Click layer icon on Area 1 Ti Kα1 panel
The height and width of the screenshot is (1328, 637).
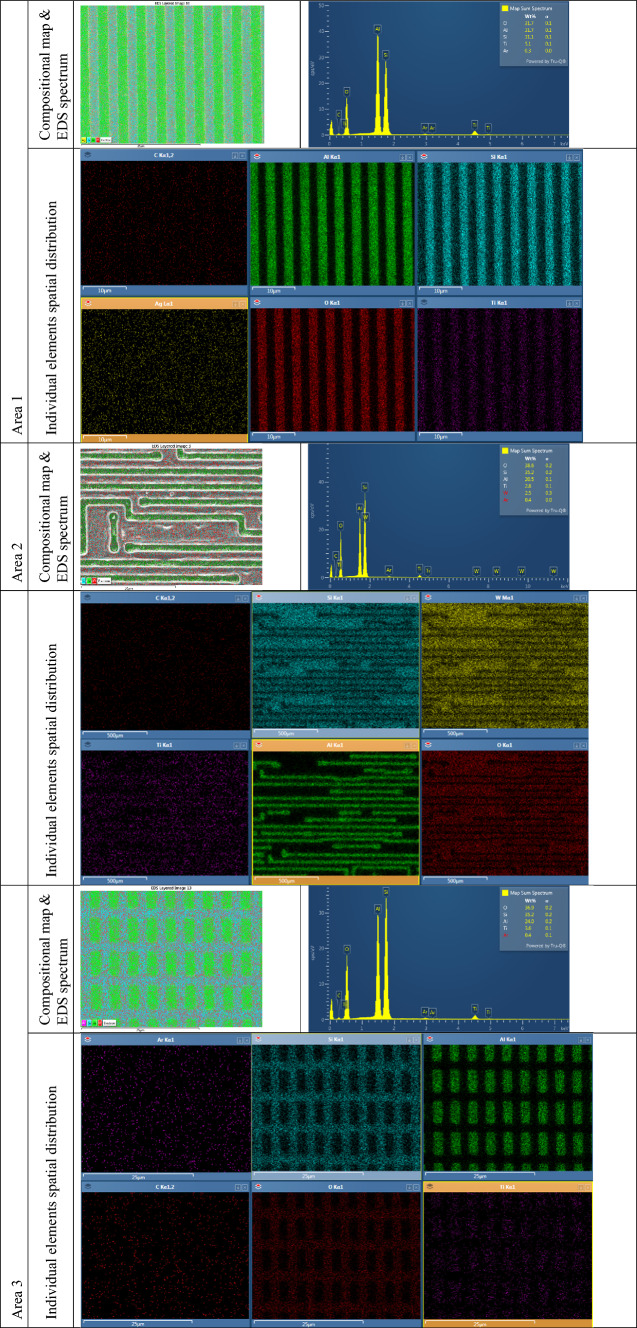point(423,303)
